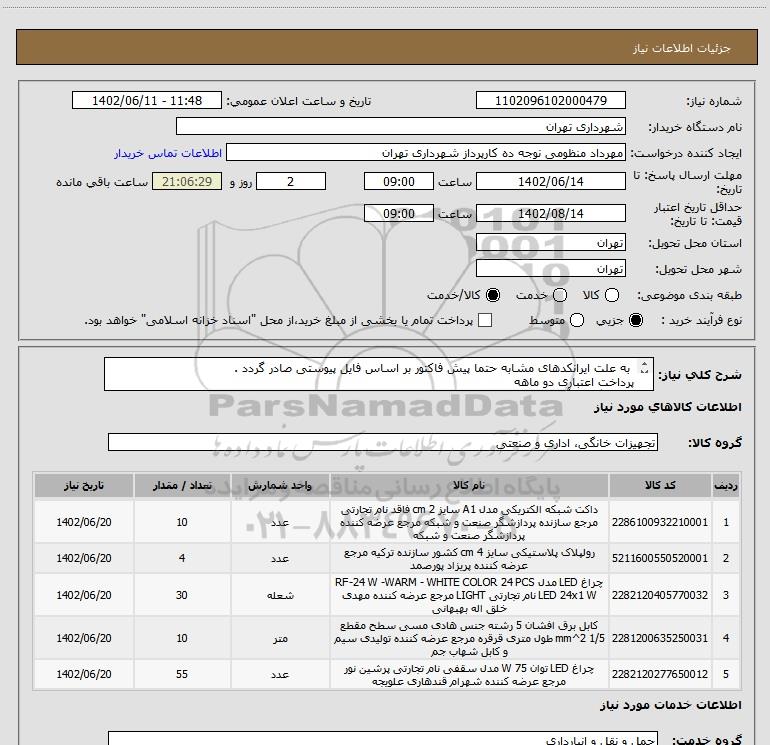Click the جزئیات اطلاعات نیاز header title
The height and width of the screenshot is (745, 770).
tap(682, 48)
